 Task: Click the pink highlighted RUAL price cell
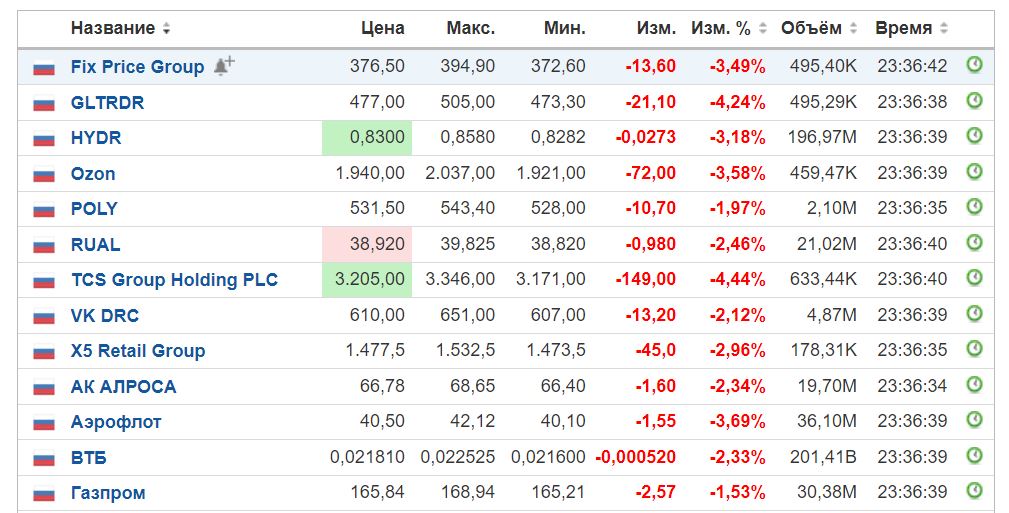[367, 245]
